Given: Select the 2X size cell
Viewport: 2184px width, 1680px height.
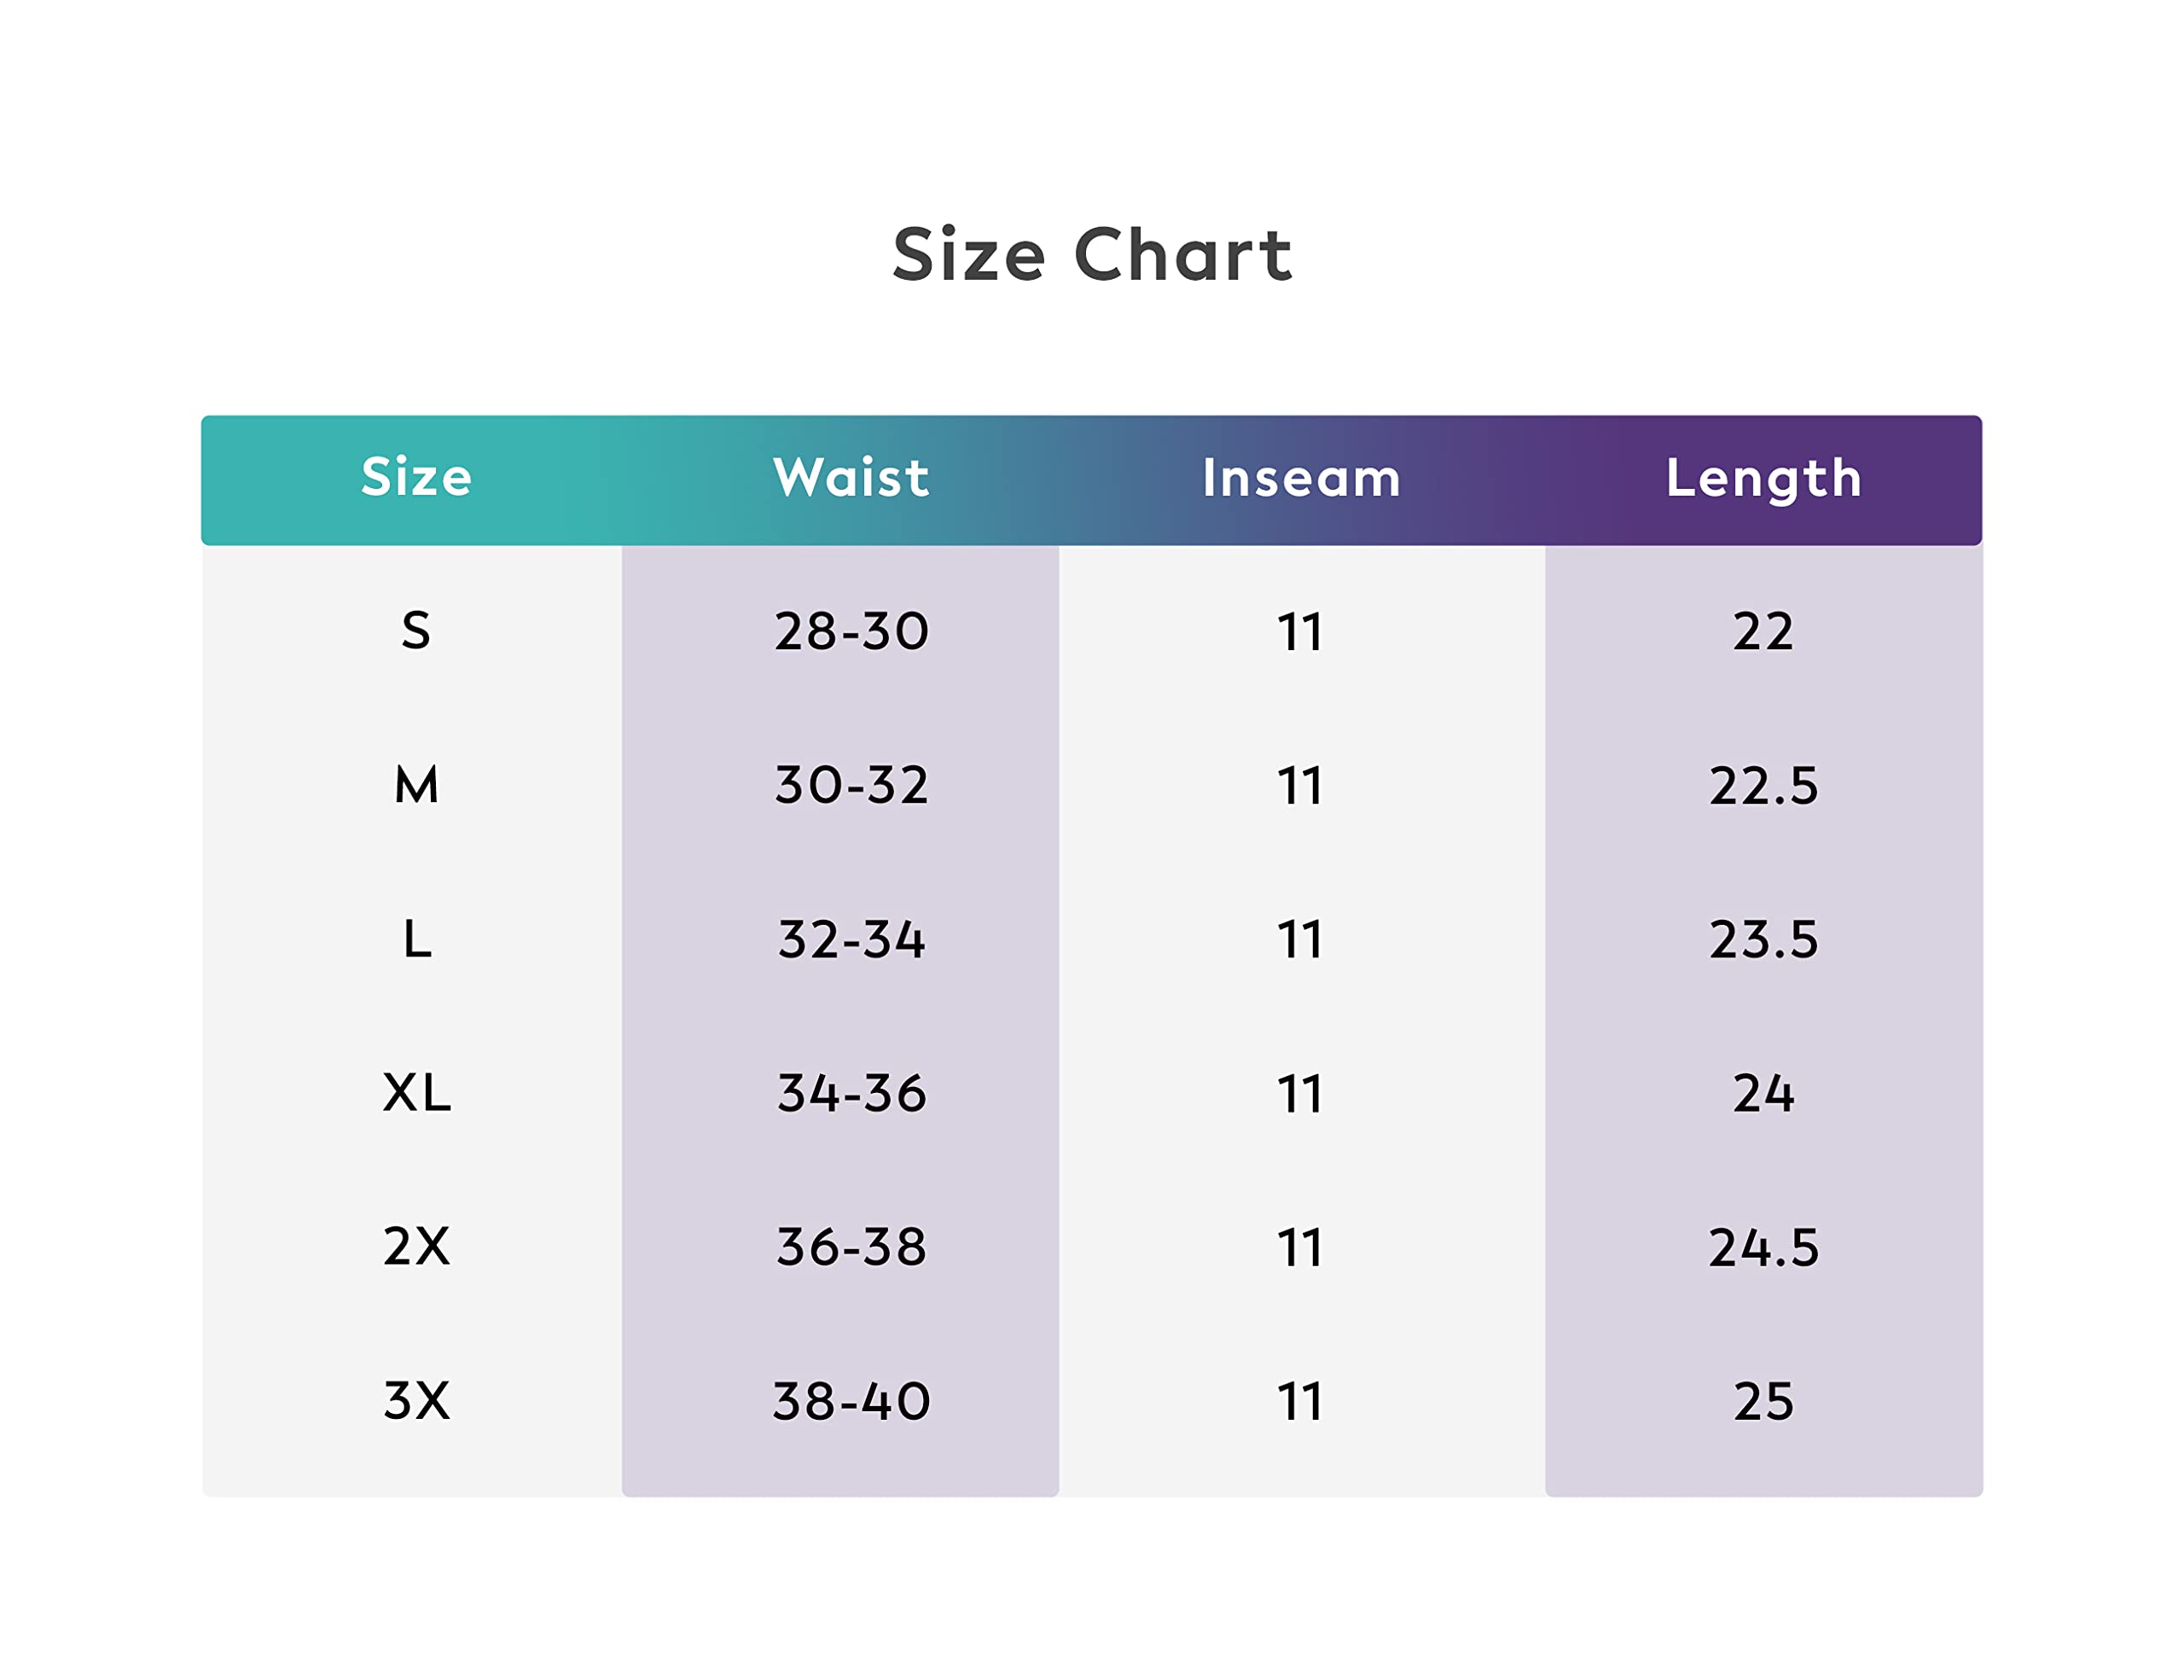Looking at the screenshot, I should point(416,1247).
